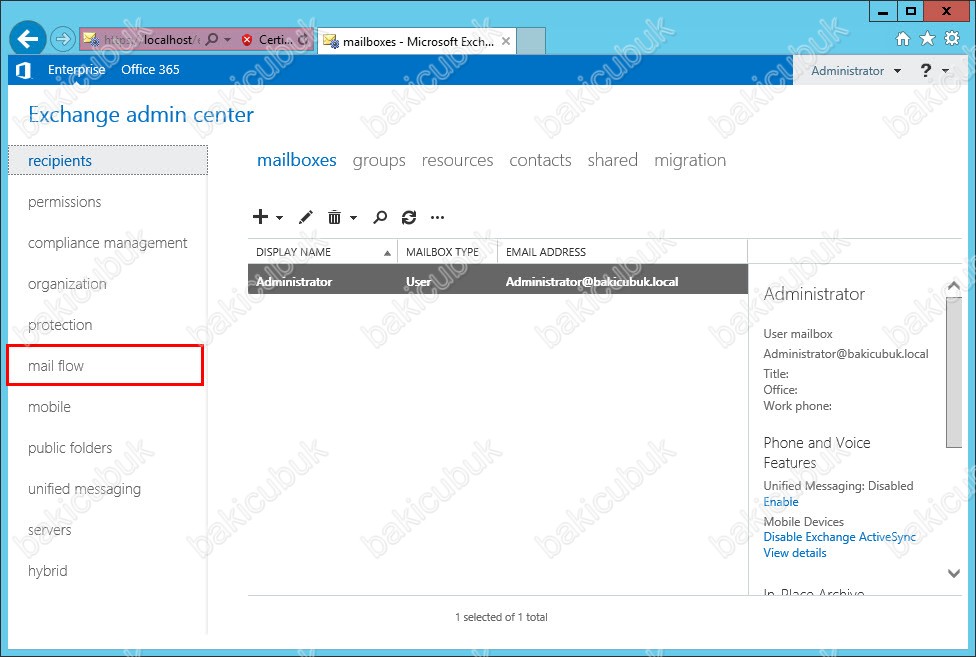Expand the Help dropdown arrow
The image size is (976, 657).
coord(946,71)
